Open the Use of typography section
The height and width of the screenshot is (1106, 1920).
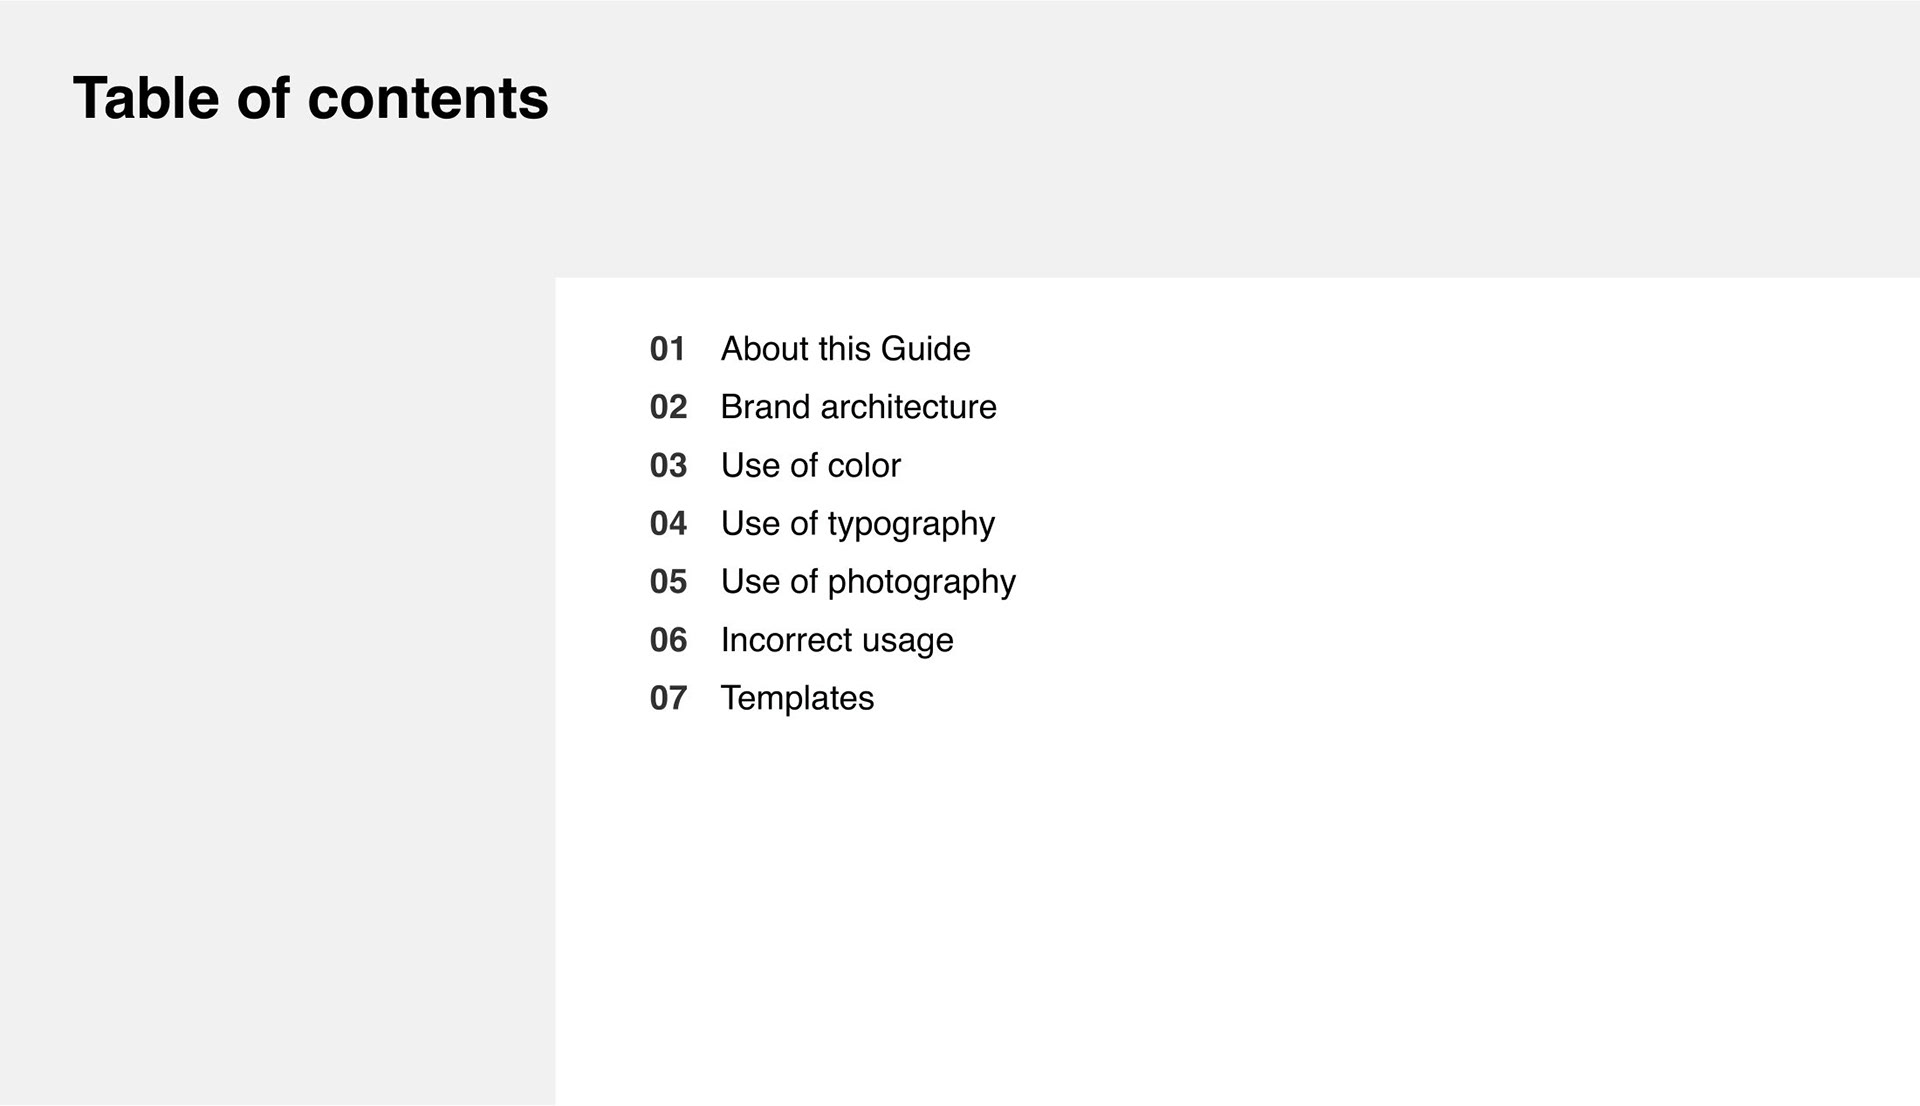[x=857, y=524]
